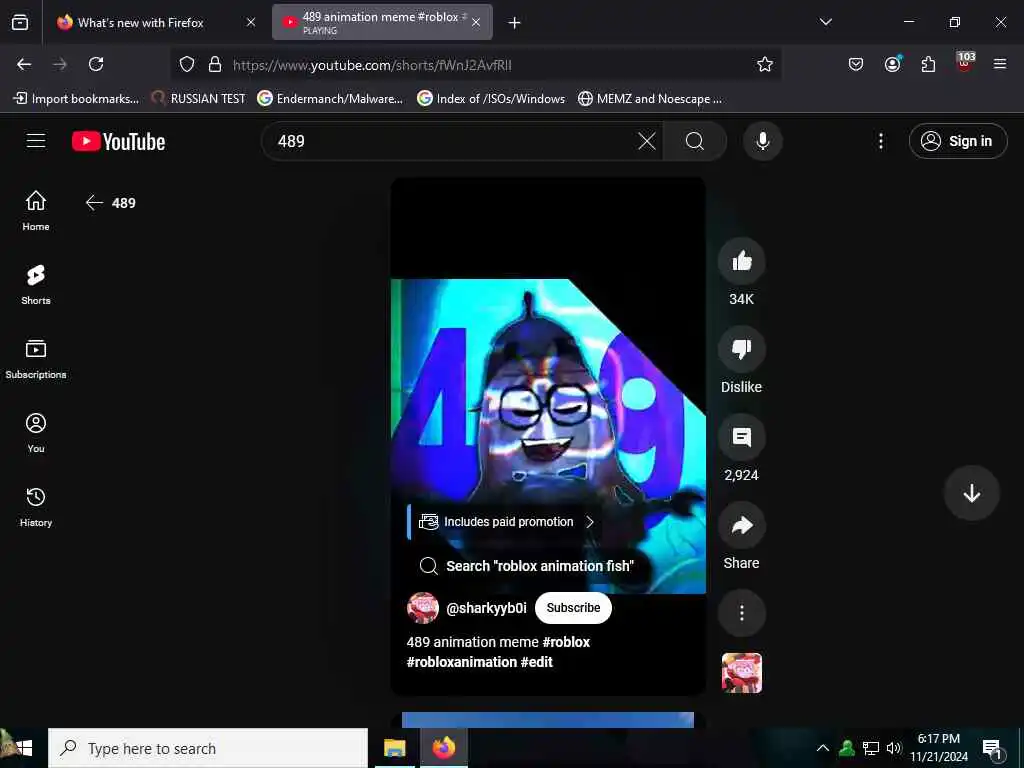Open MEMZ and Noescape bookmark
Screen dimensions: 1024x768
tap(650, 99)
